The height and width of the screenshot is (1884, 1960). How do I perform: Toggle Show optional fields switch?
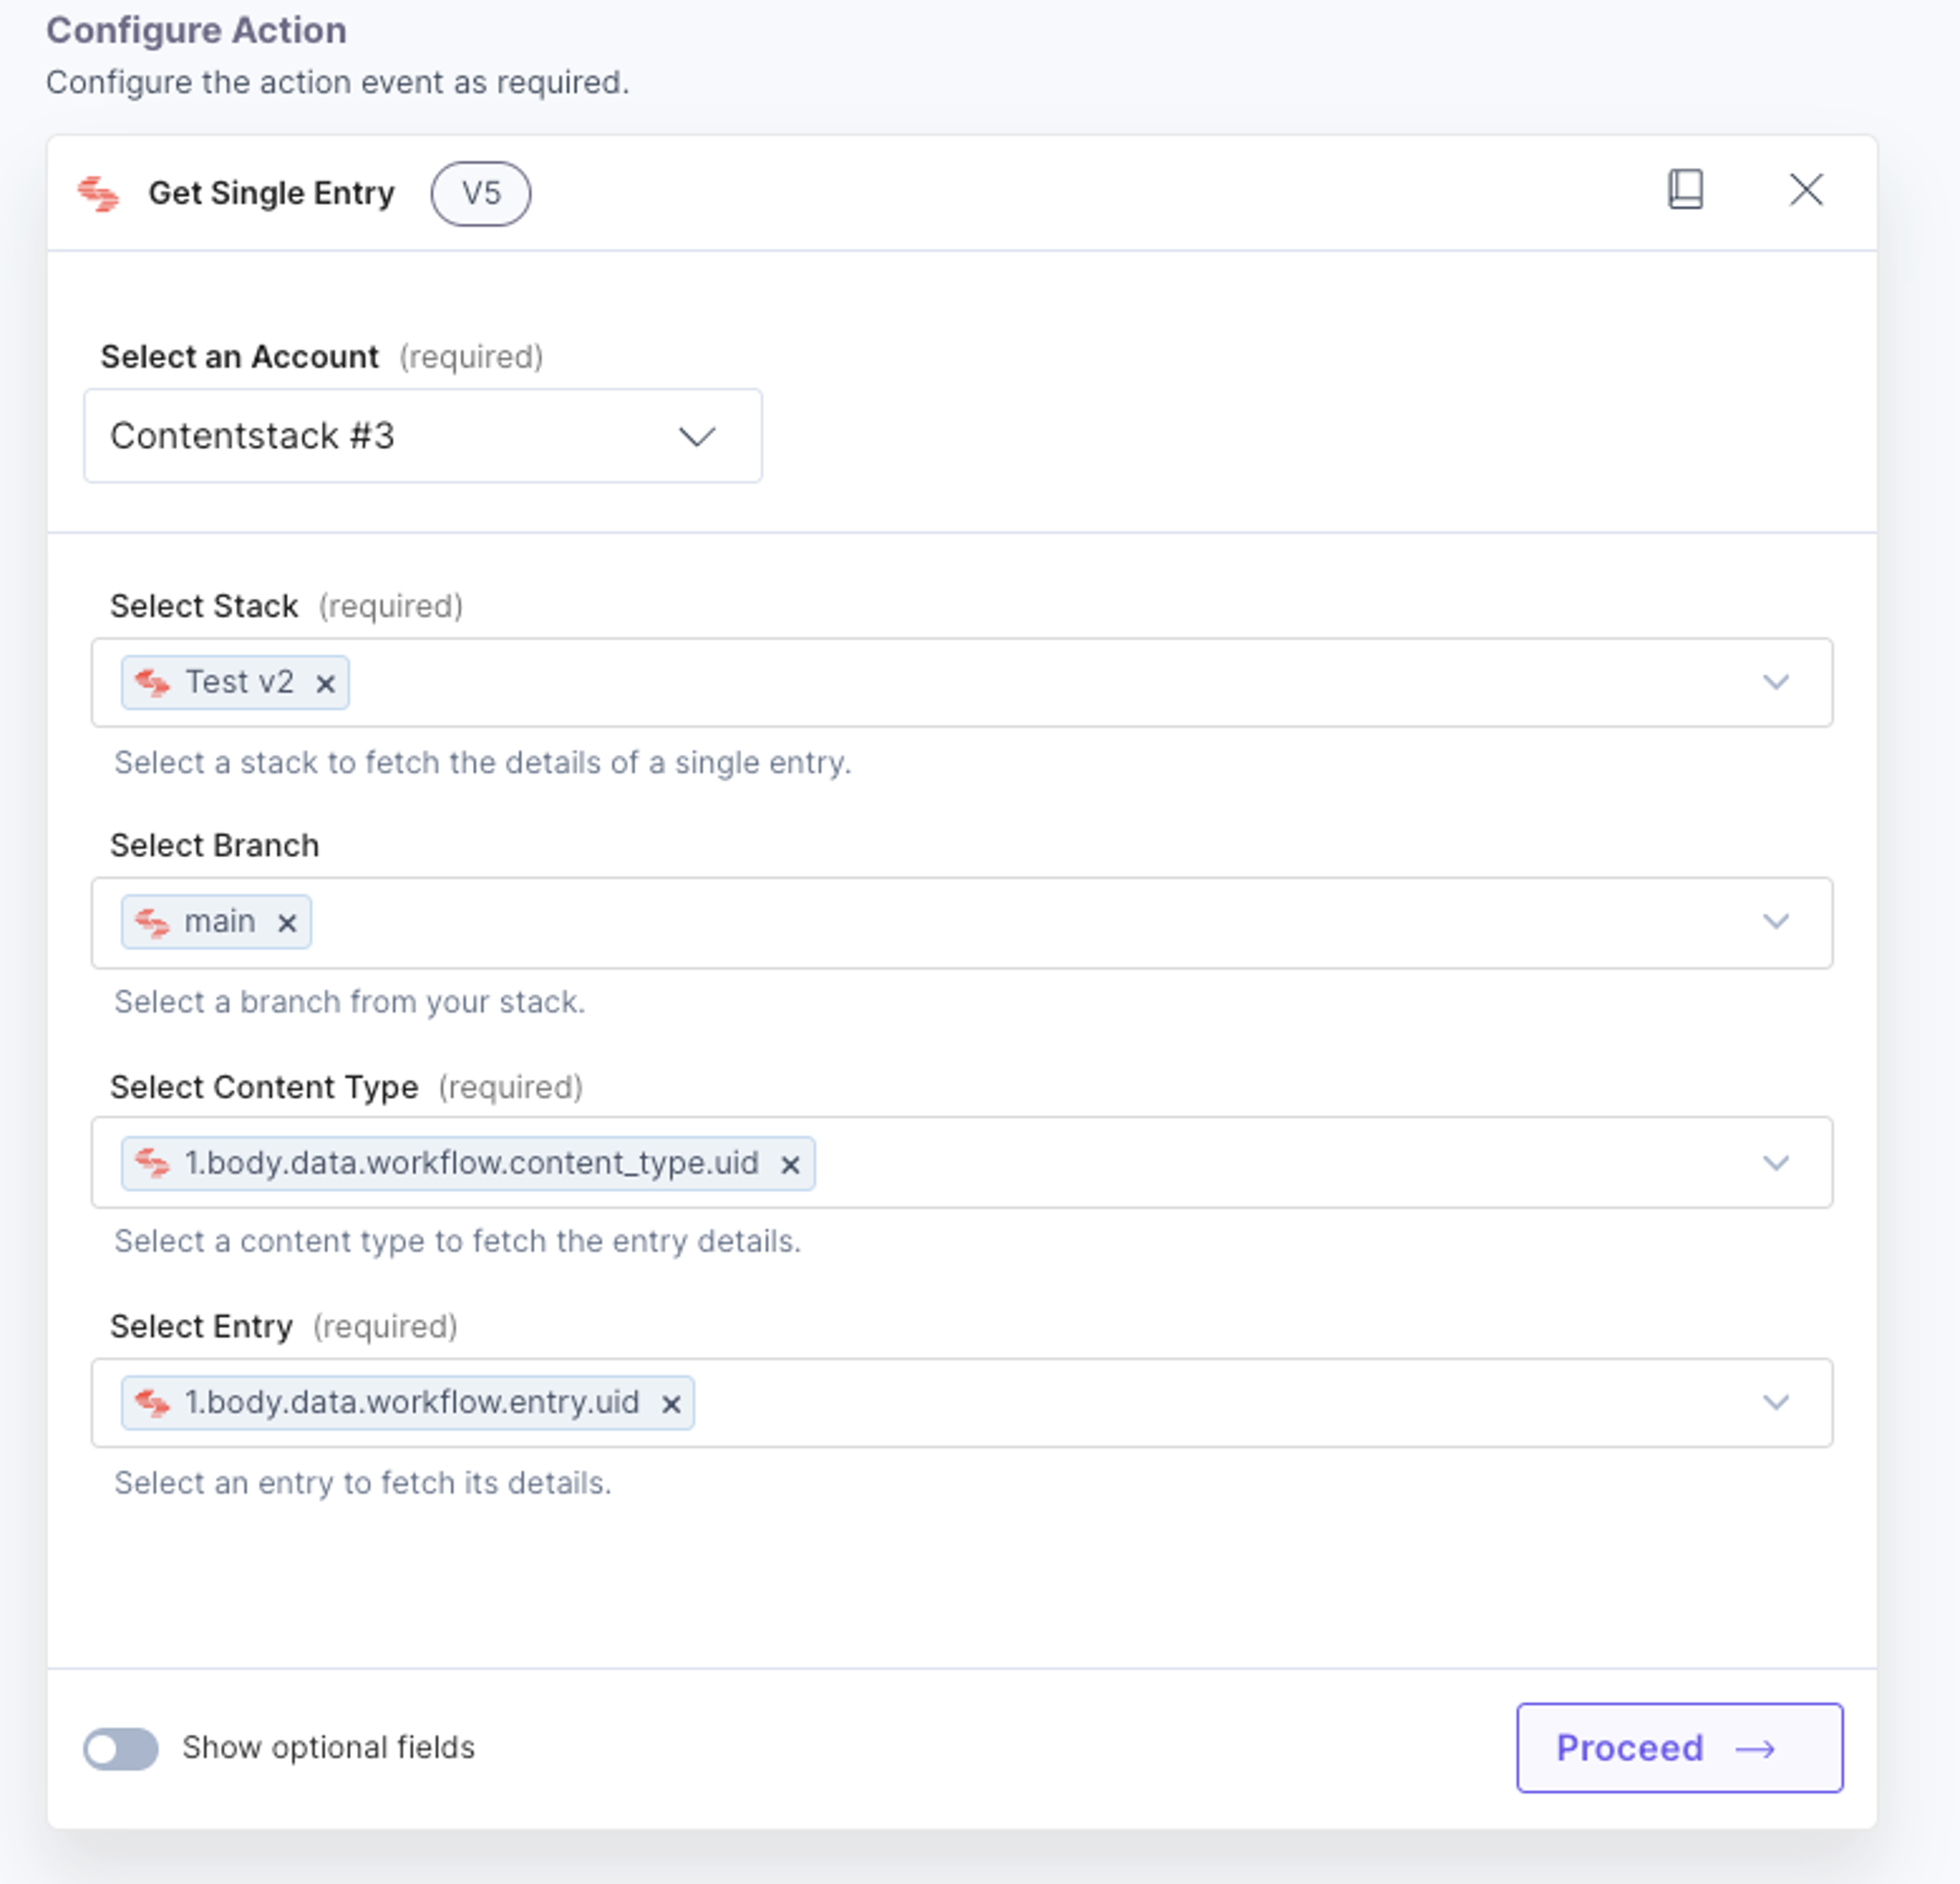pyautogui.click(x=121, y=1749)
